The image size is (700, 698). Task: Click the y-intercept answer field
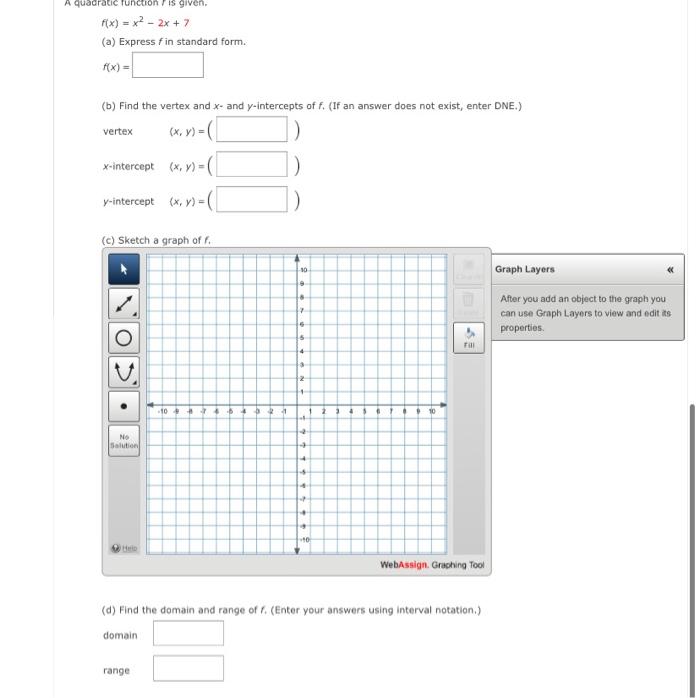(252, 199)
